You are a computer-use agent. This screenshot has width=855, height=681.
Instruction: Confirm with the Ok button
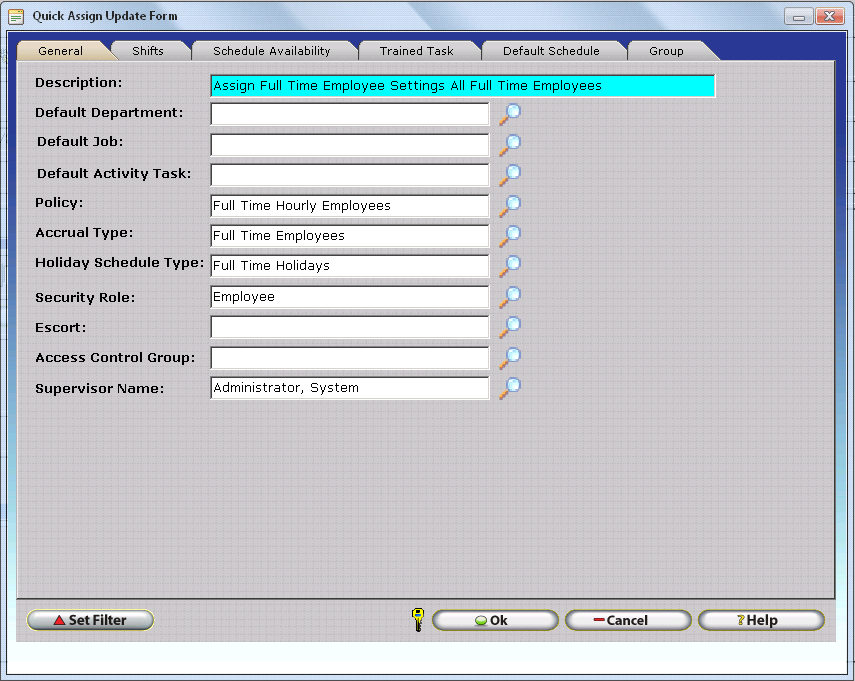tap(495, 620)
